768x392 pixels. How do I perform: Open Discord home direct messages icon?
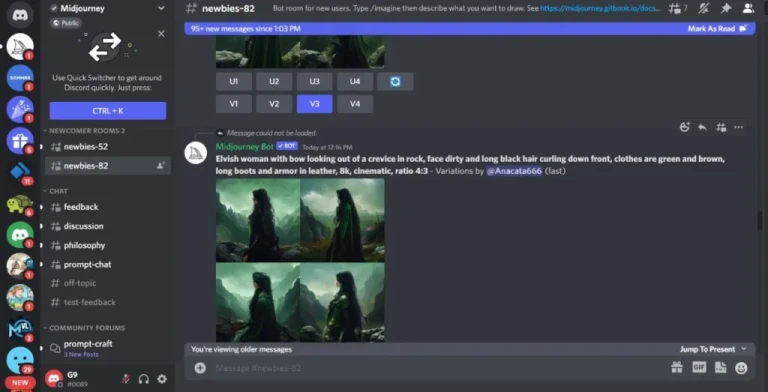(x=20, y=15)
